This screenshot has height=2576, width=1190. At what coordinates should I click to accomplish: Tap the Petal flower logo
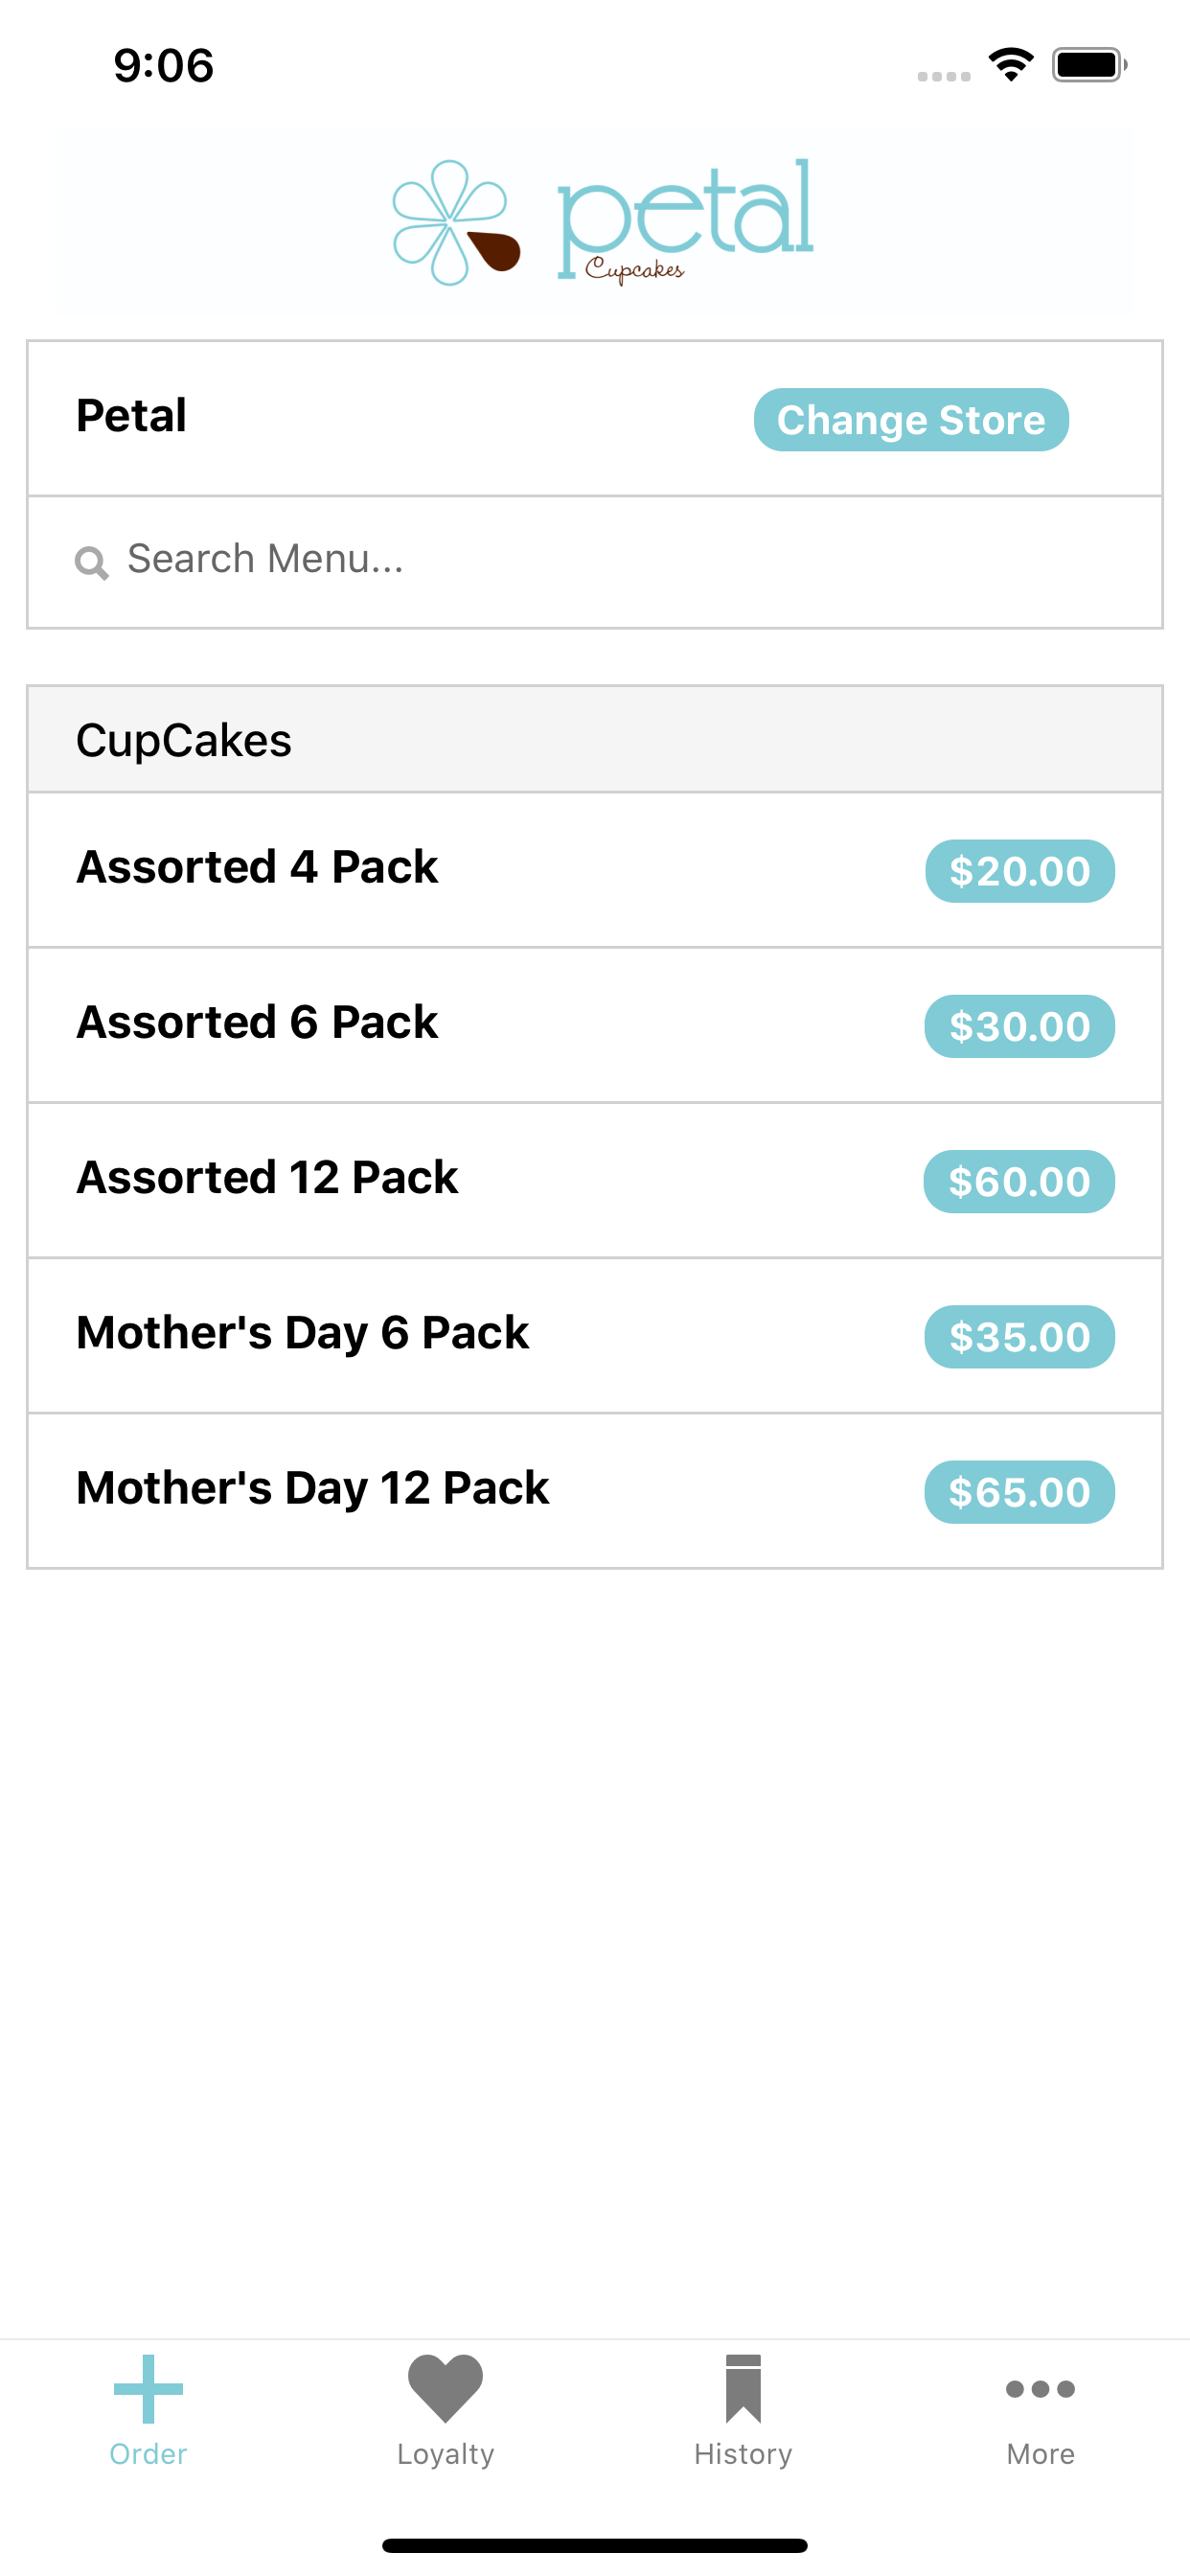coord(456,222)
